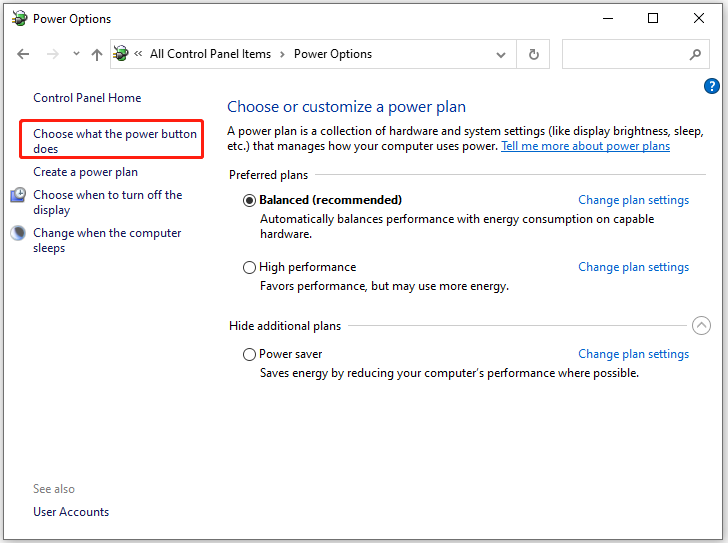
Task: Click the Back navigation arrow
Action: point(23,54)
